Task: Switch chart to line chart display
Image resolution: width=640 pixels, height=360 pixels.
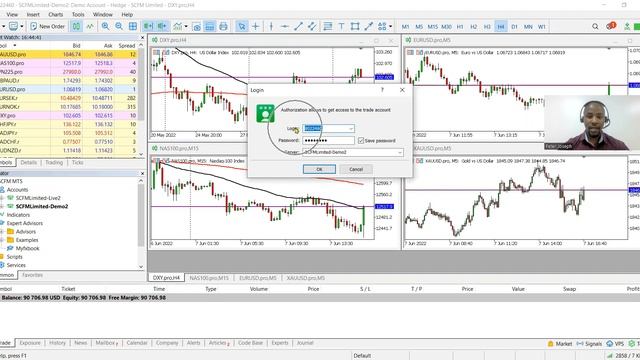Action: 90,26
